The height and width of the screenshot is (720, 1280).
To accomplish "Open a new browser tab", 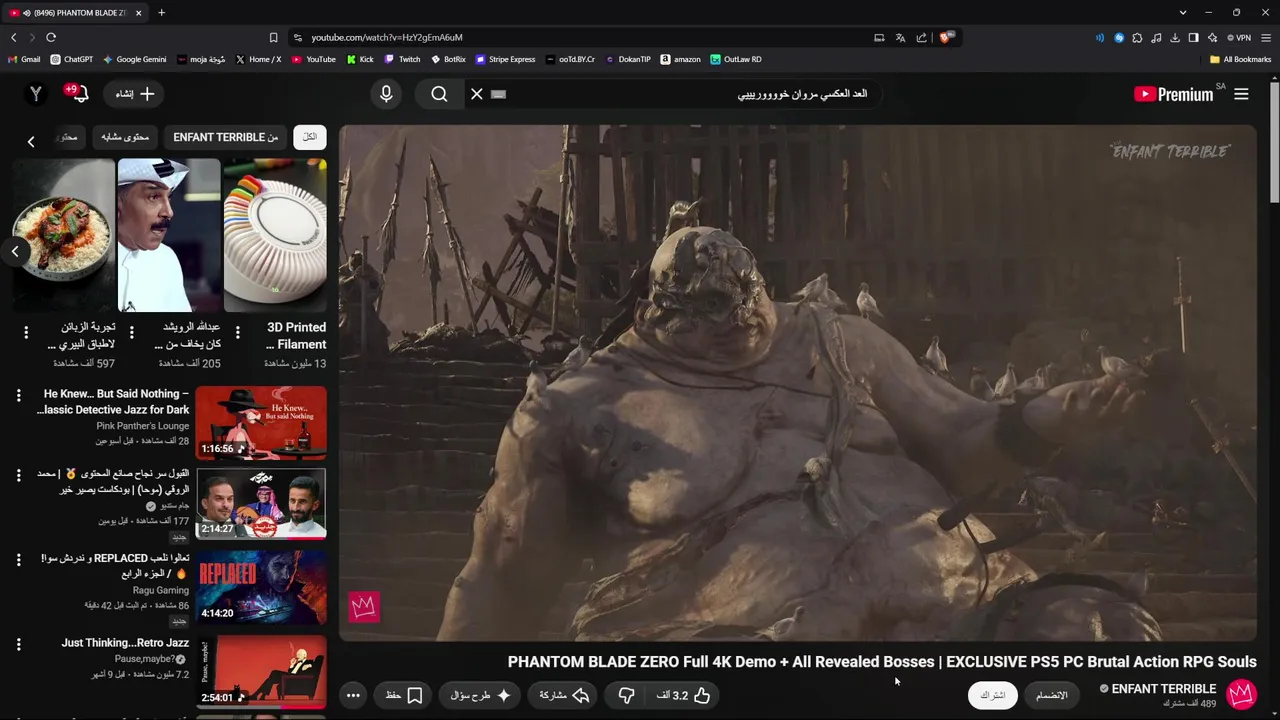I will pyautogui.click(x=161, y=12).
